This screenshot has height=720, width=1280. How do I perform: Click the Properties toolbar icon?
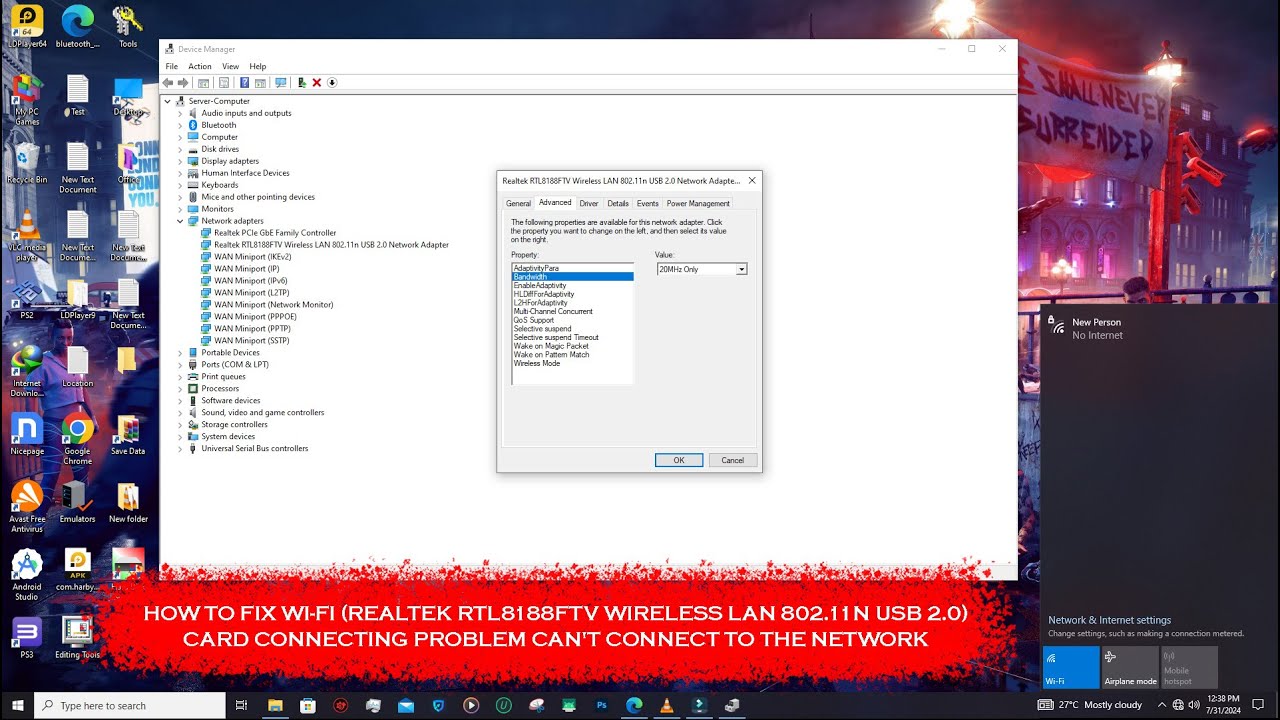224,82
